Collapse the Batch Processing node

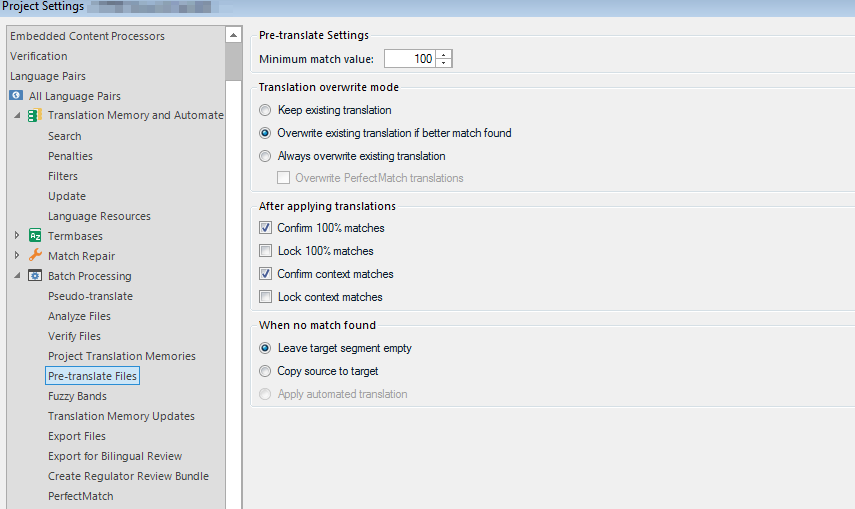pos(17,276)
